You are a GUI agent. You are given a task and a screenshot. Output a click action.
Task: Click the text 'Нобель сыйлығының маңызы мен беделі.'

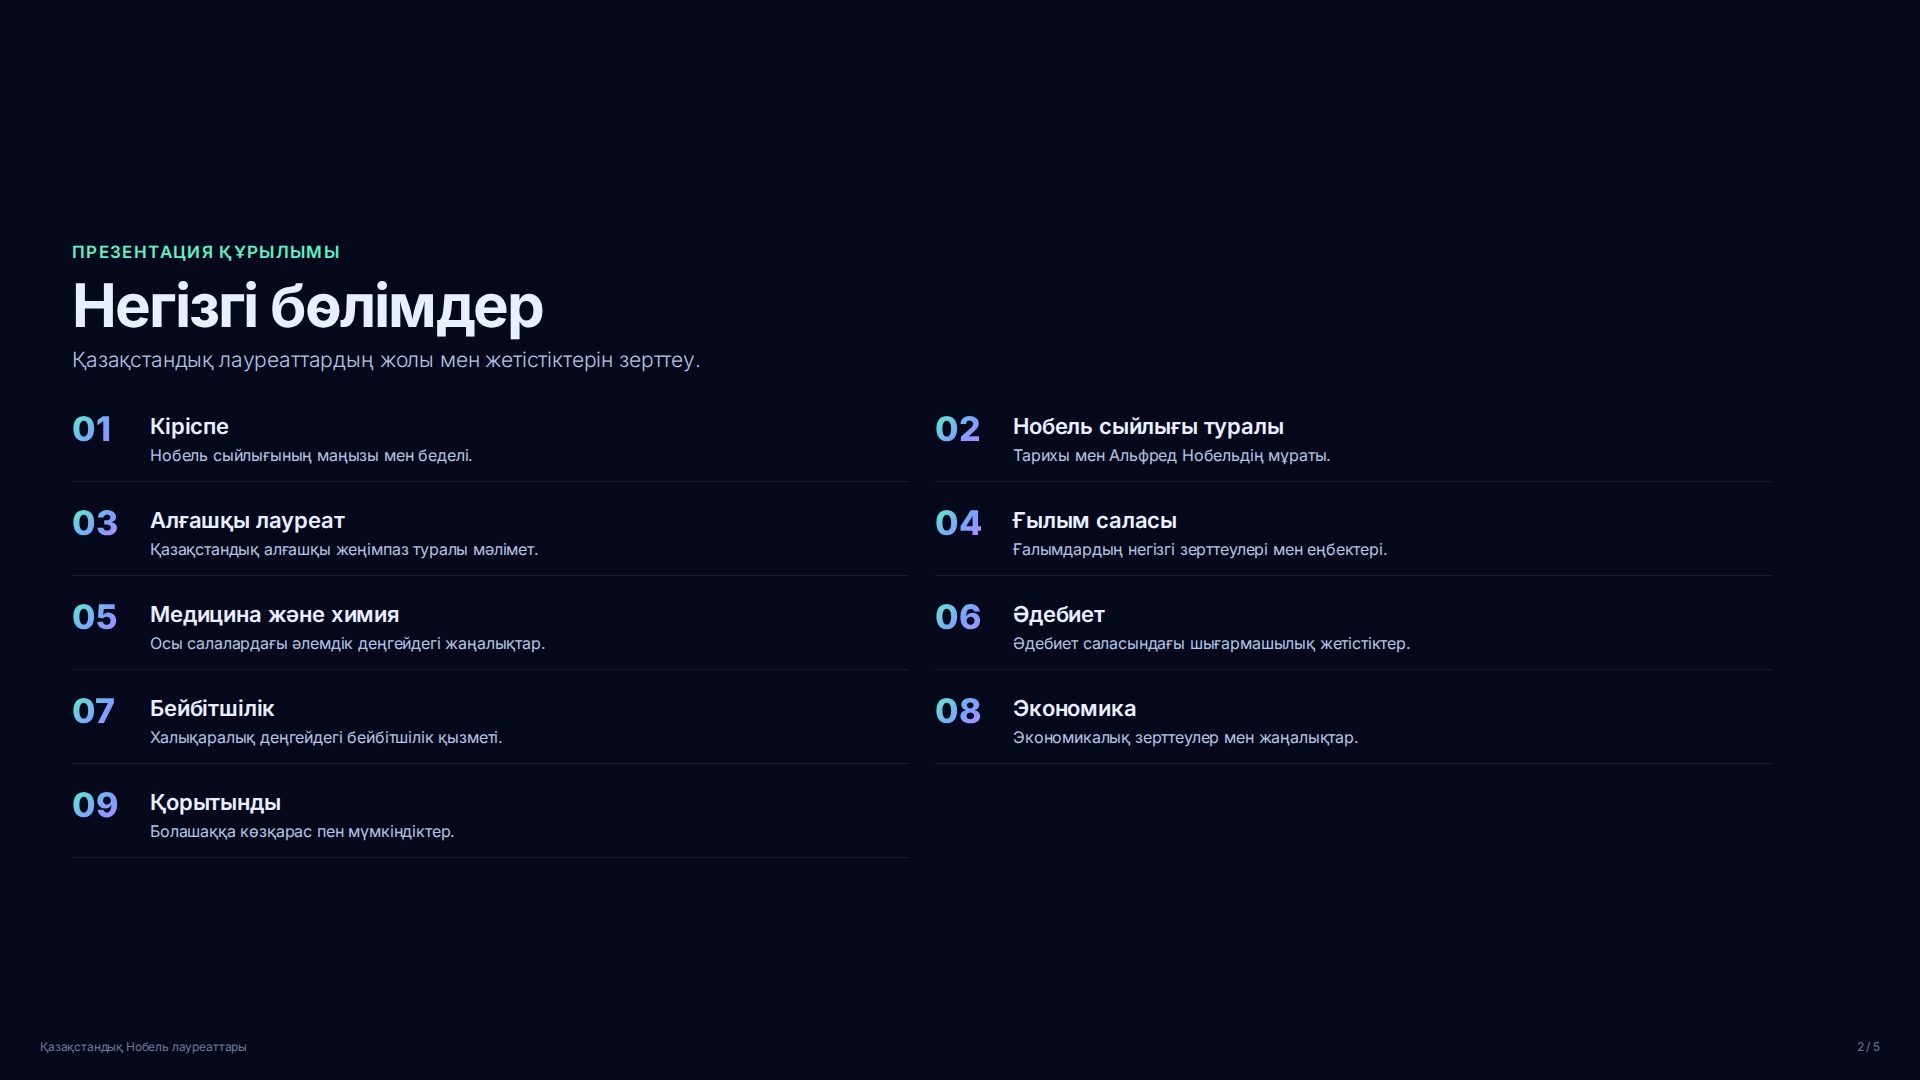tap(311, 456)
